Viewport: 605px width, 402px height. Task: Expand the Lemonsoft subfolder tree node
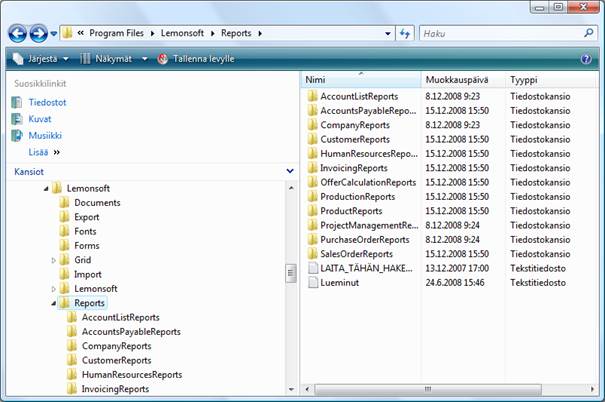(x=54, y=289)
